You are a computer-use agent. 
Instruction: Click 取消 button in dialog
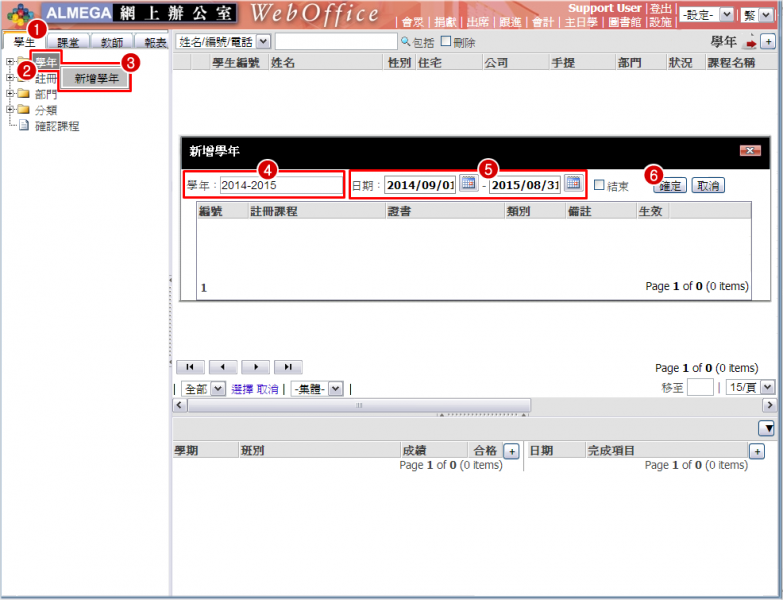pyautogui.click(x=708, y=186)
